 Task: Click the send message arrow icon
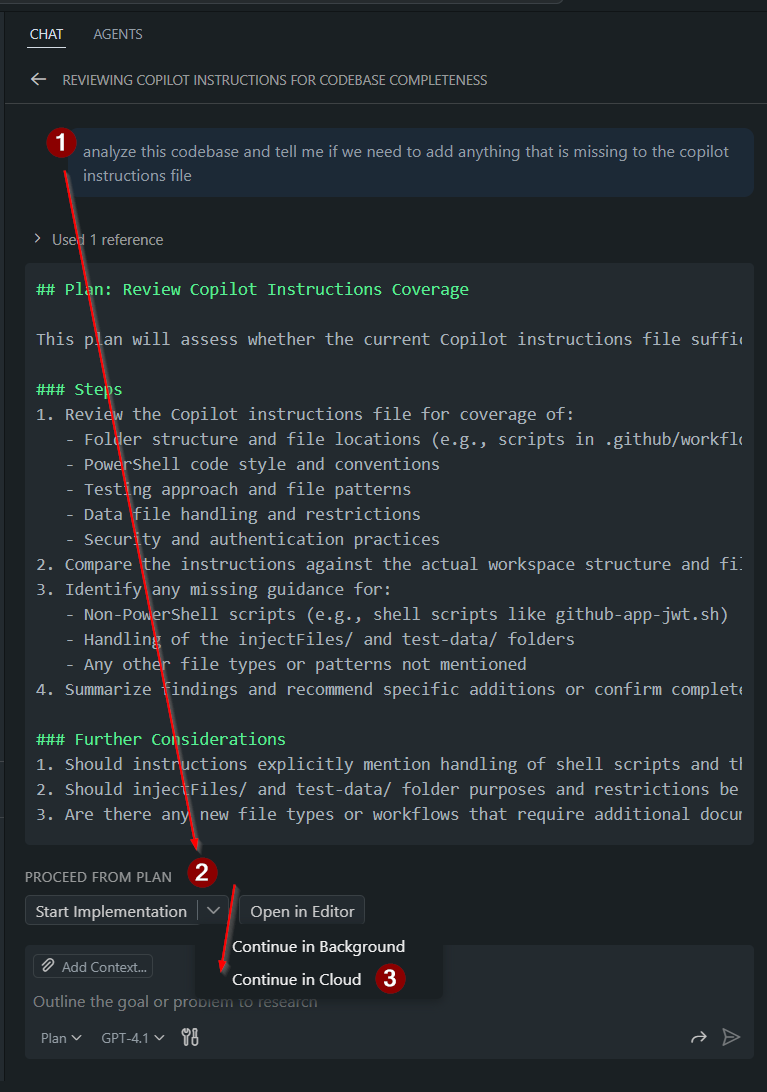click(731, 1037)
